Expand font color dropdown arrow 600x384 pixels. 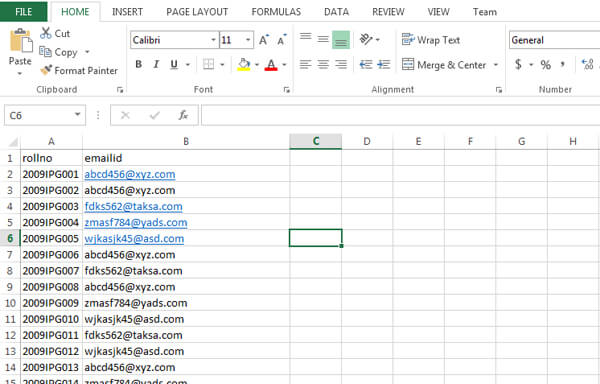[x=284, y=65]
